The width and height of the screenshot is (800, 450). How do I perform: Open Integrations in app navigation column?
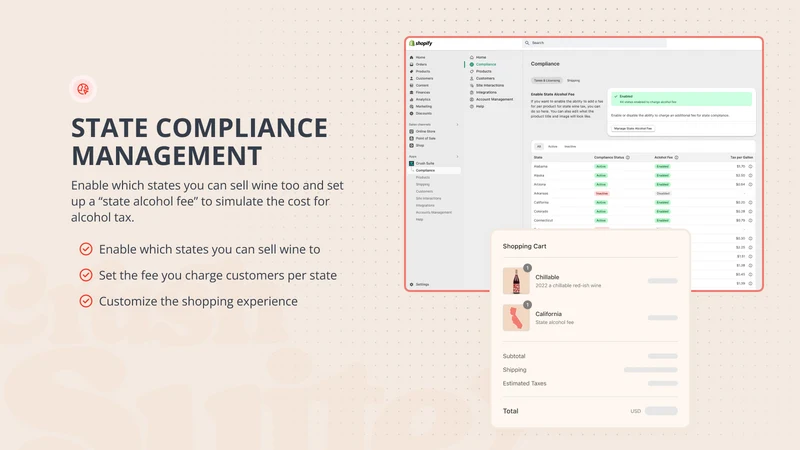pyautogui.click(x=486, y=92)
